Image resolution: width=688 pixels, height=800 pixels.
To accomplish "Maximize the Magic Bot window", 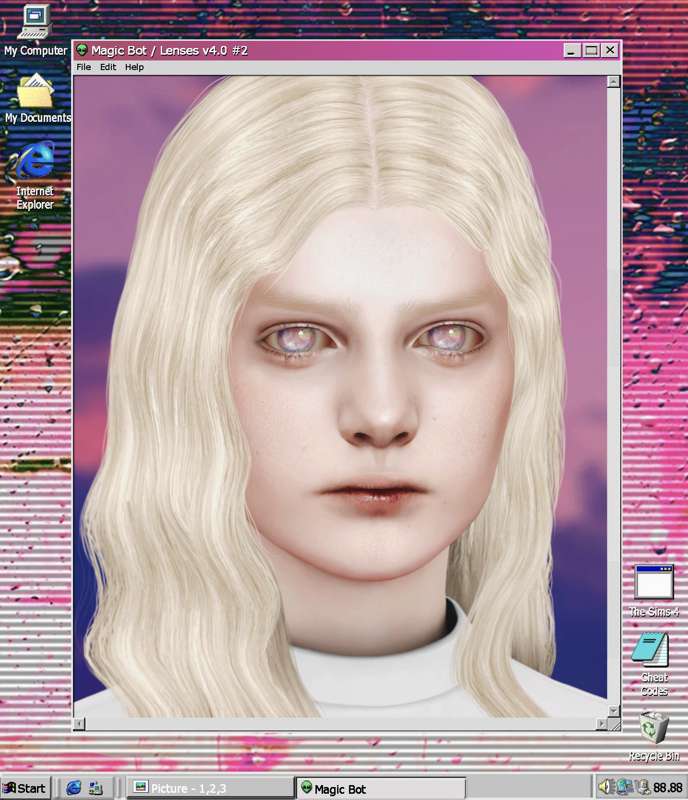I will point(591,50).
